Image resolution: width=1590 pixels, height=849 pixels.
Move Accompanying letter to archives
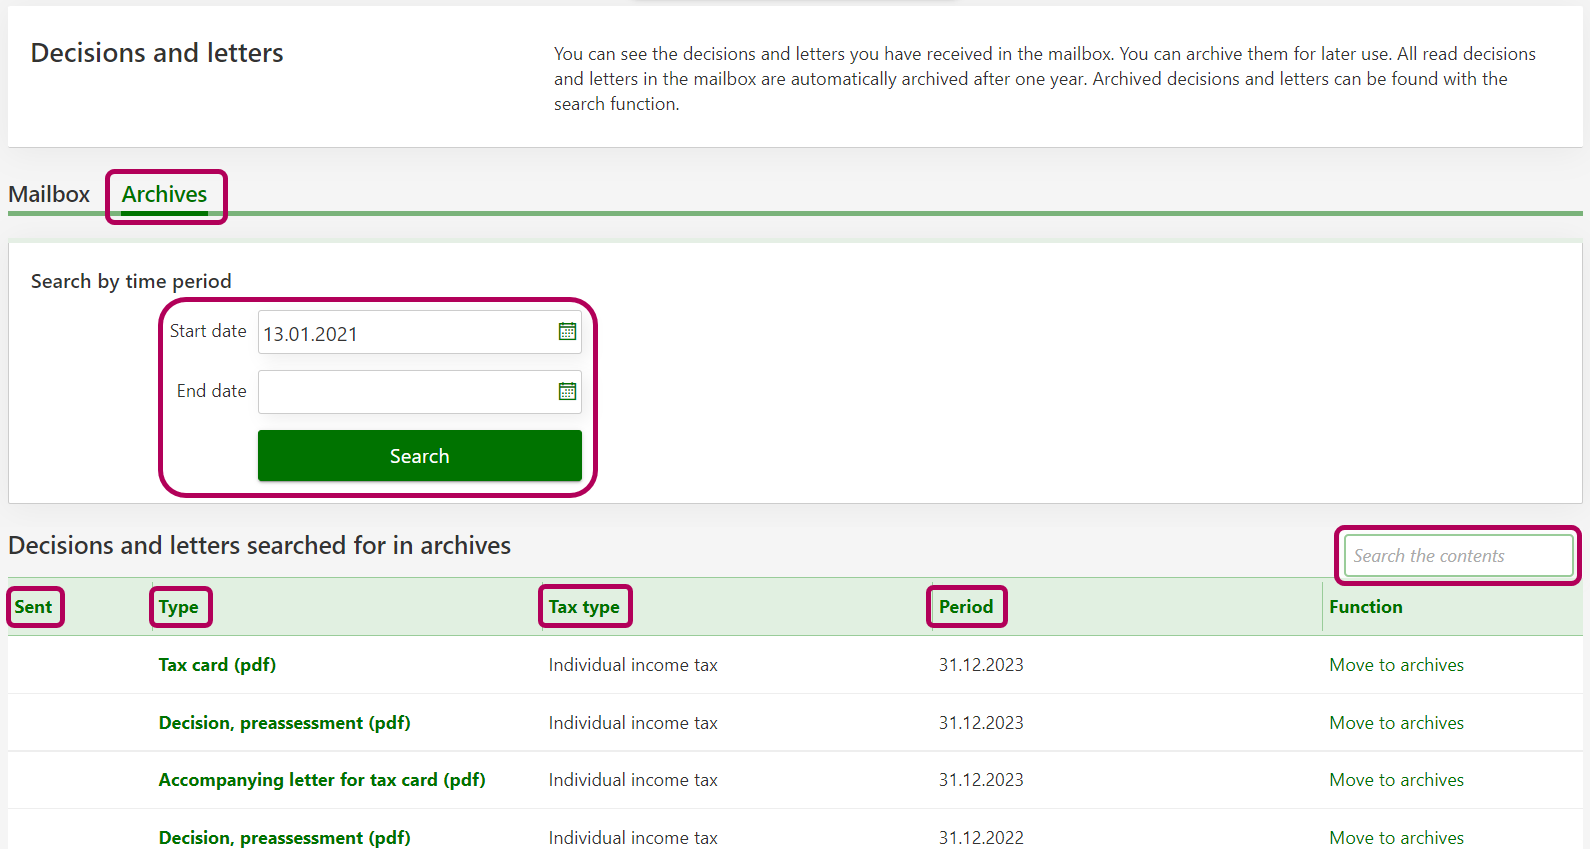1396,780
